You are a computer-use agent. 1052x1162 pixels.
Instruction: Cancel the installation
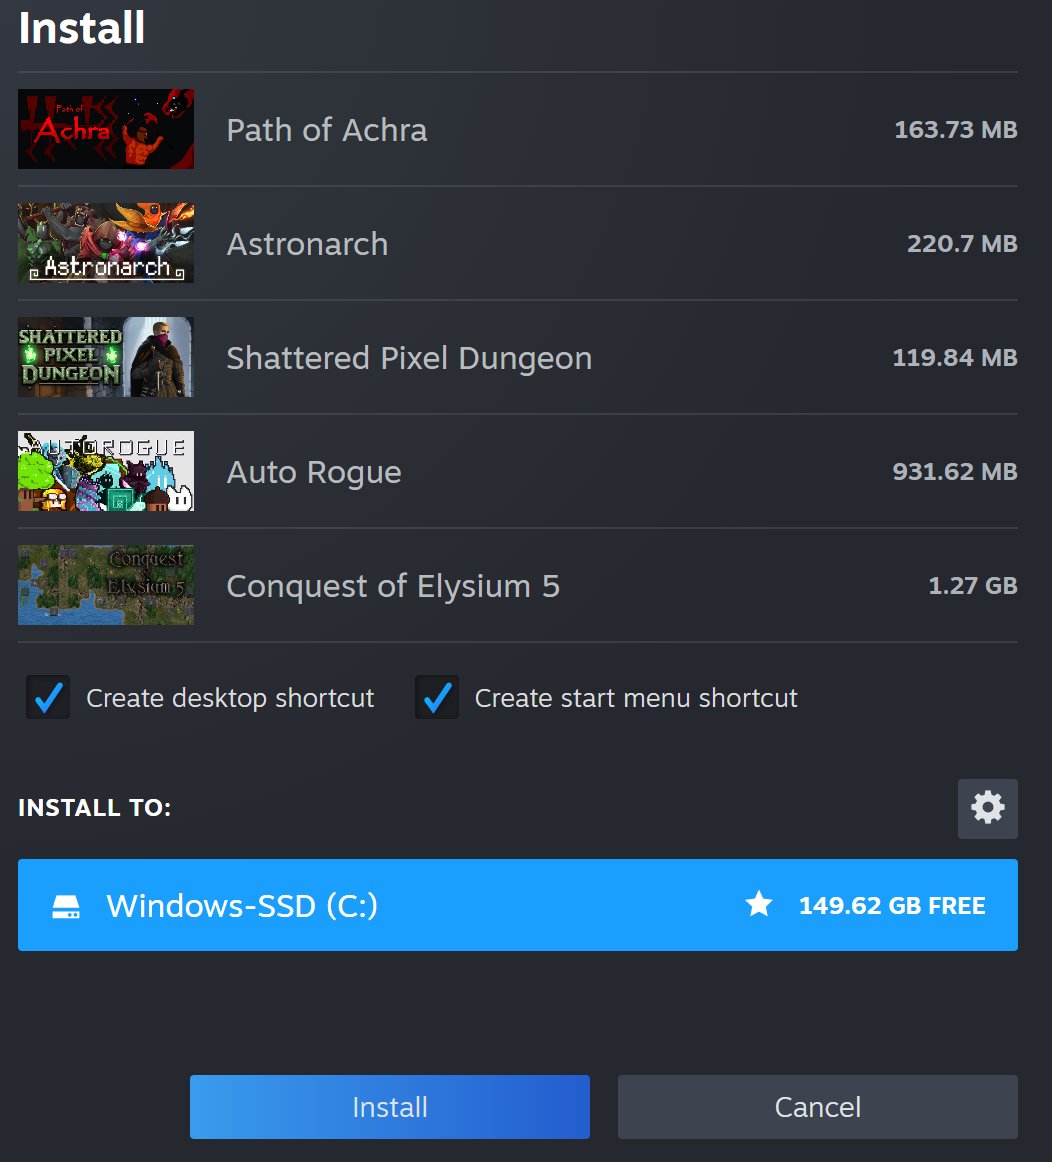(817, 1107)
